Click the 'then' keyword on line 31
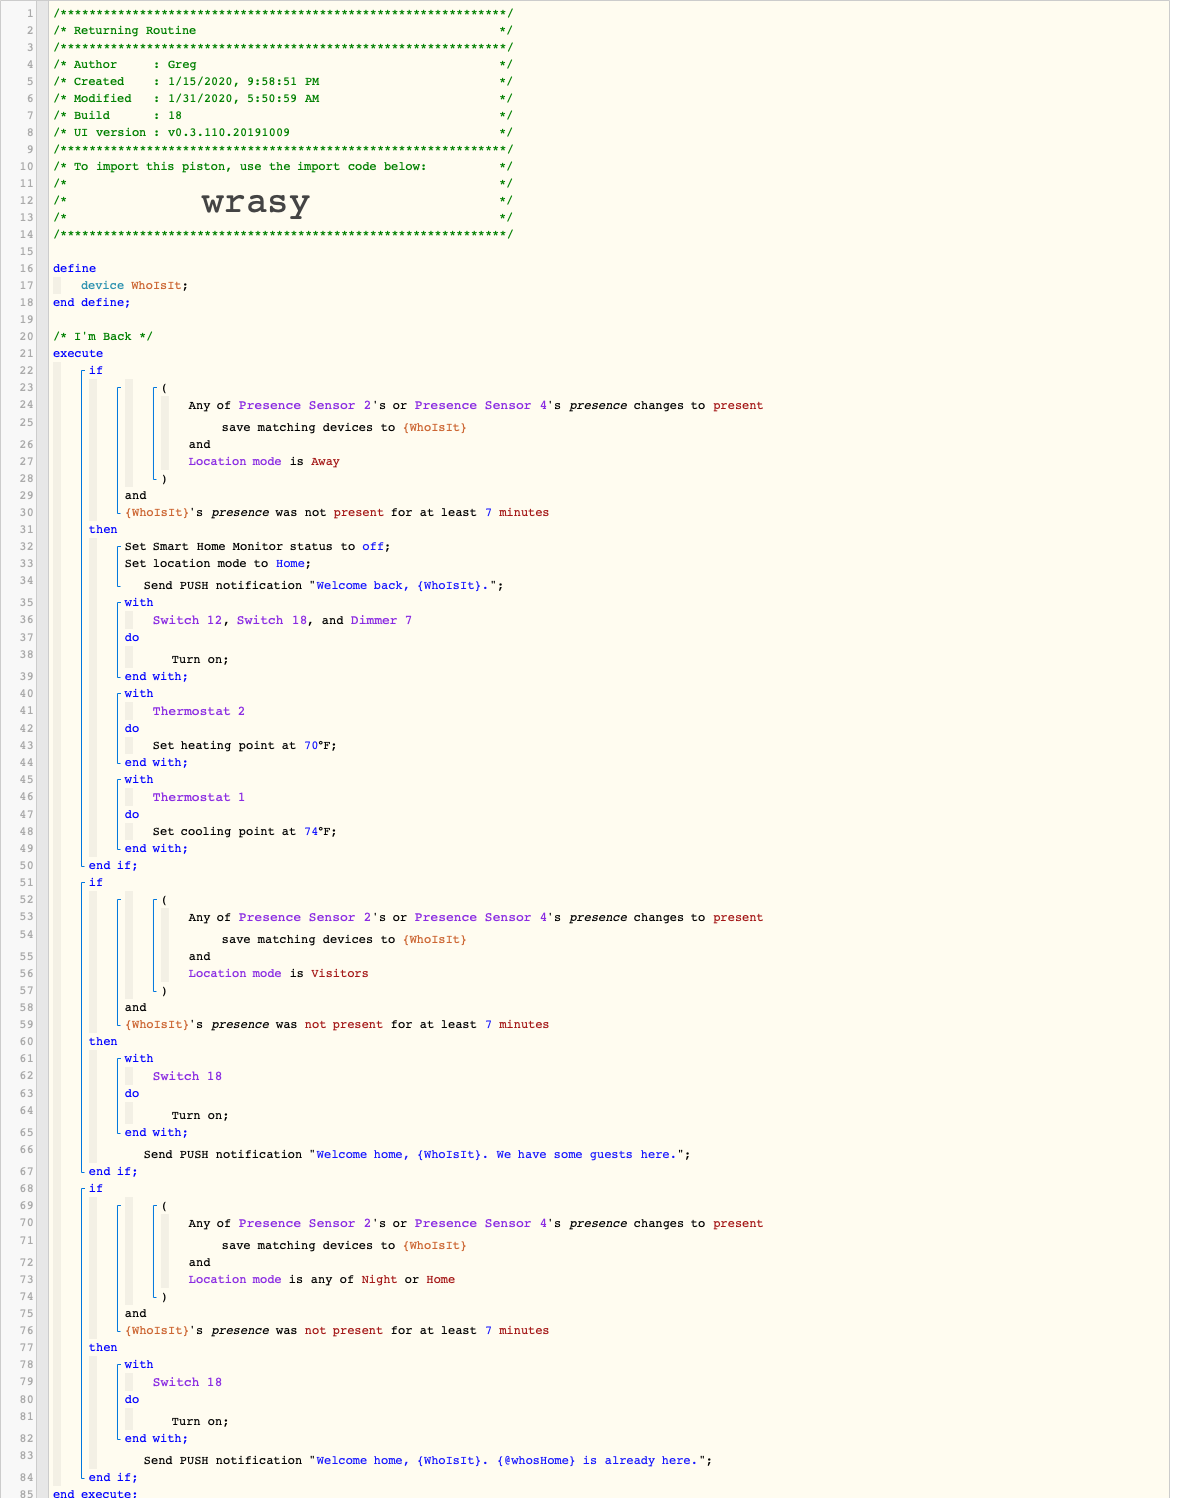This screenshot has width=1178, height=1498. pos(103,530)
